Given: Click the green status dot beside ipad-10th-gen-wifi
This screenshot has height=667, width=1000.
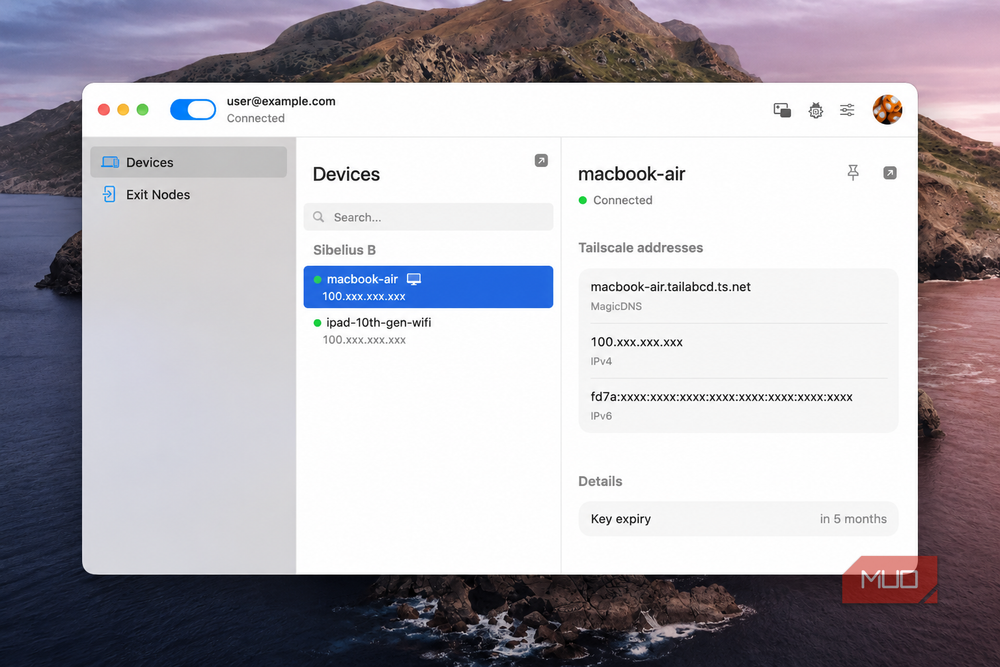Looking at the screenshot, I should pos(317,323).
